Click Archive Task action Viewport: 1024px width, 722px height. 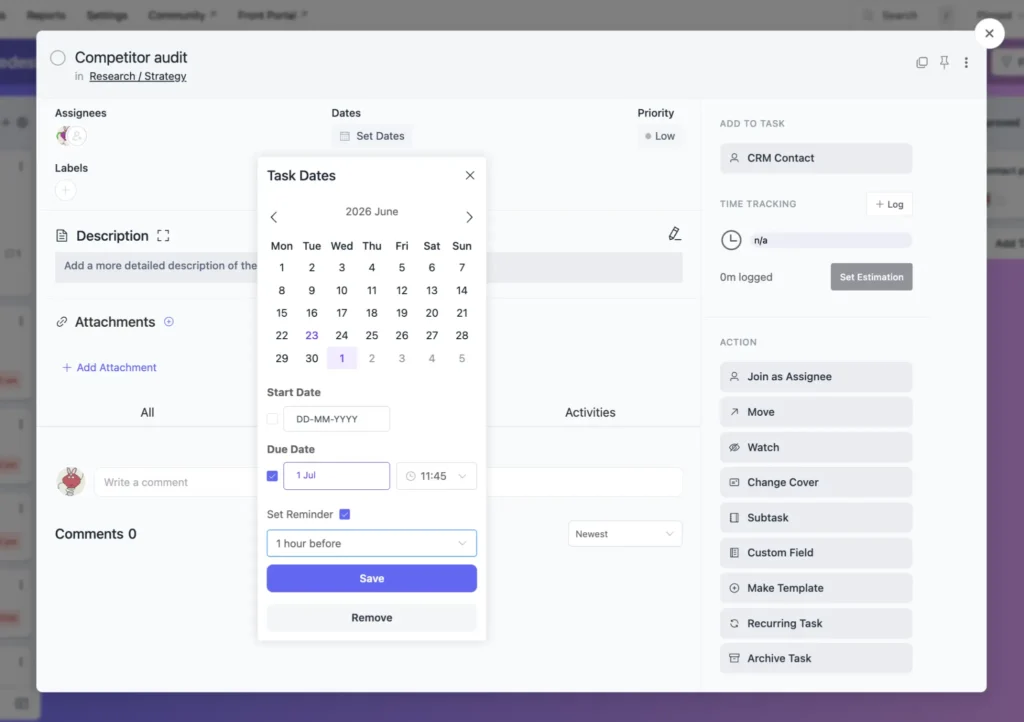(816, 659)
